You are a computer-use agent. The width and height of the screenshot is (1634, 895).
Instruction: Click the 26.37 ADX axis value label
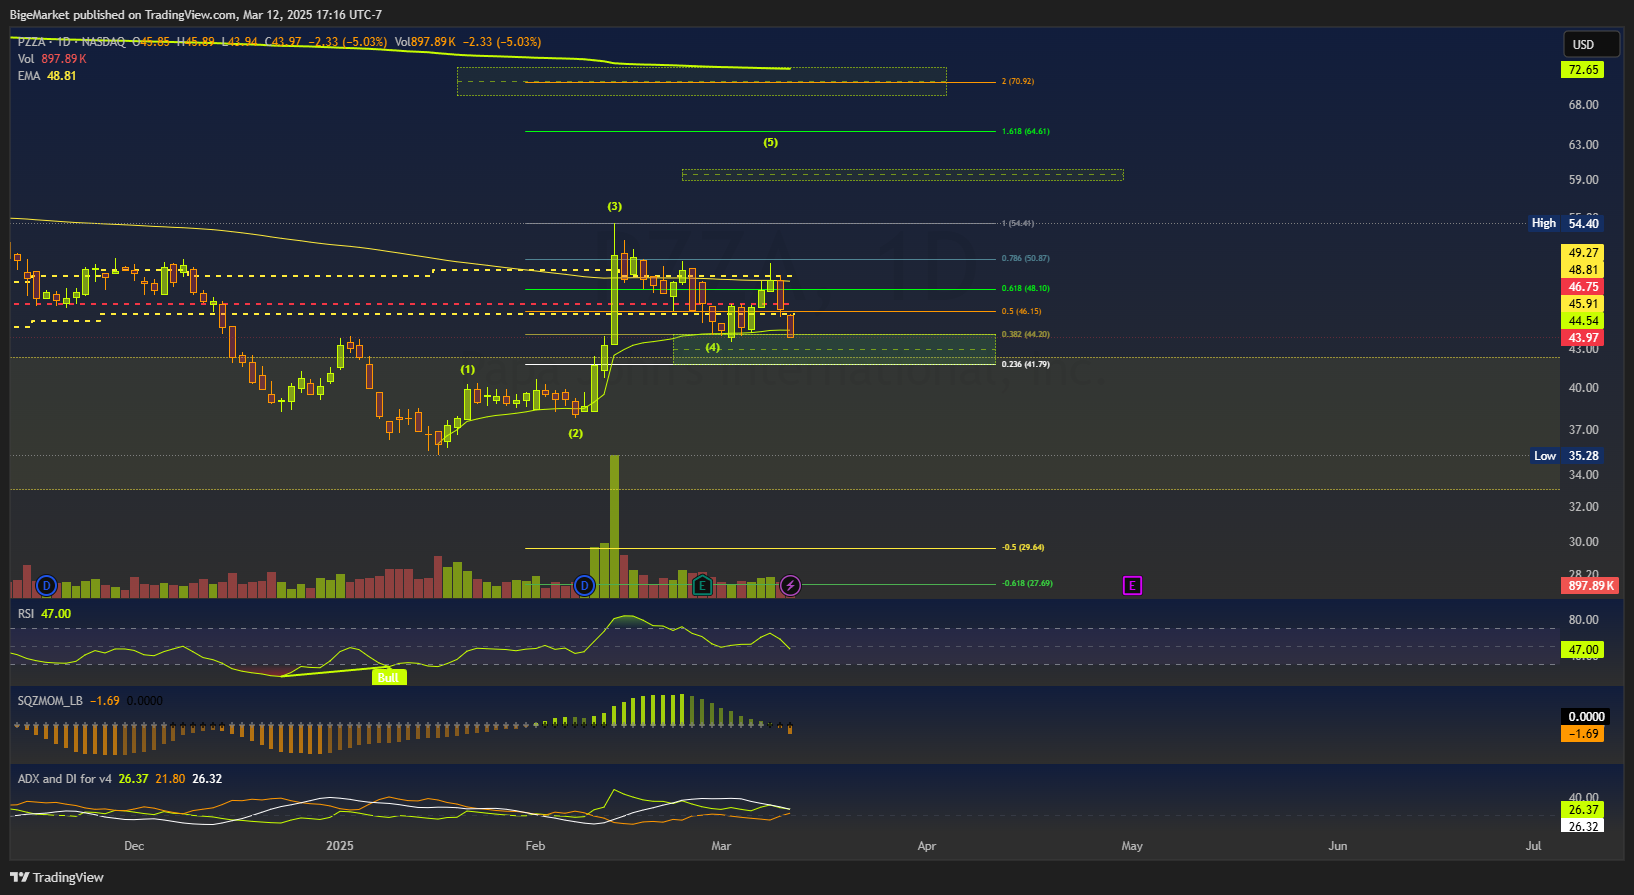tap(1583, 810)
